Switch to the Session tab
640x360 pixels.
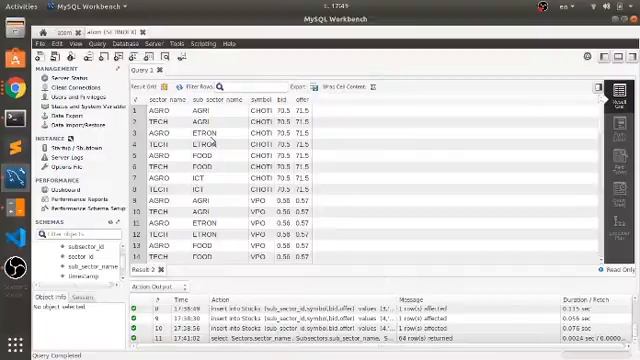[83, 297]
